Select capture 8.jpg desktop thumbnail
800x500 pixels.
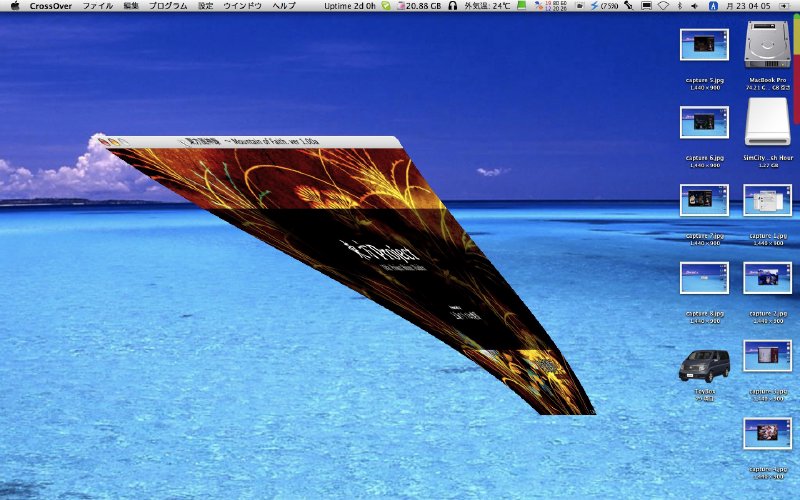[704, 278]
